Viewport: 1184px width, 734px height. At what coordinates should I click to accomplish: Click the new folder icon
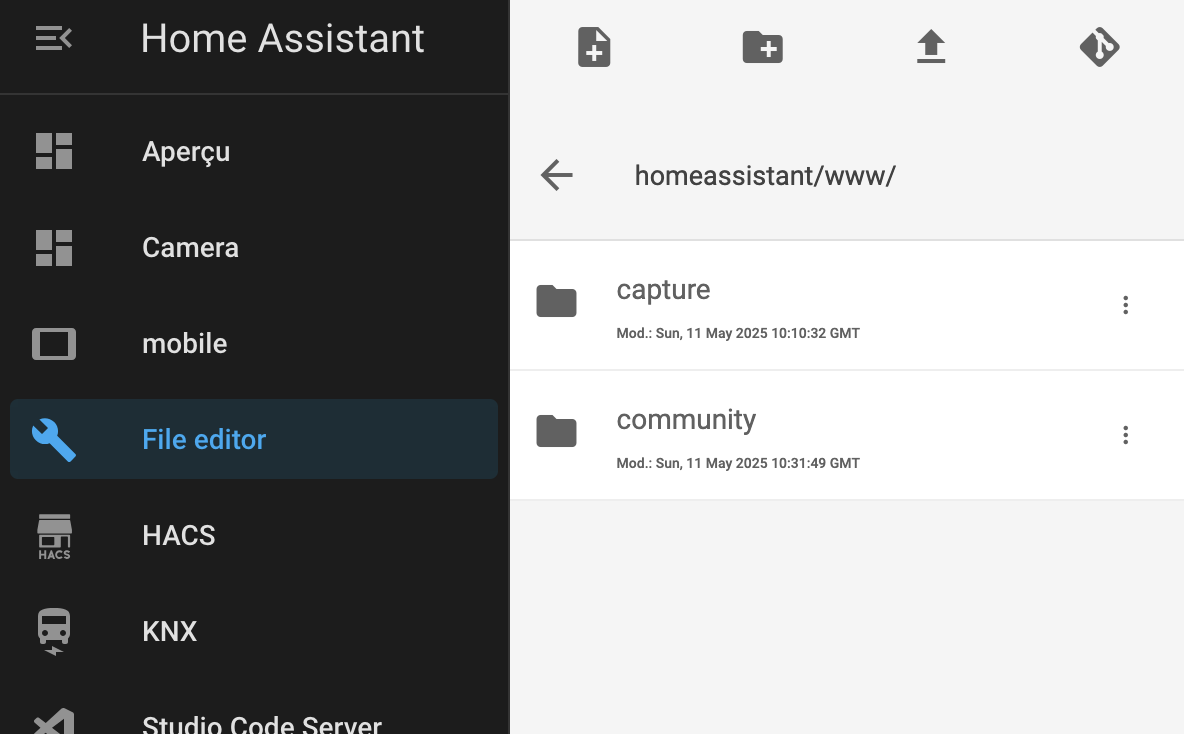[x=762, y=47]
